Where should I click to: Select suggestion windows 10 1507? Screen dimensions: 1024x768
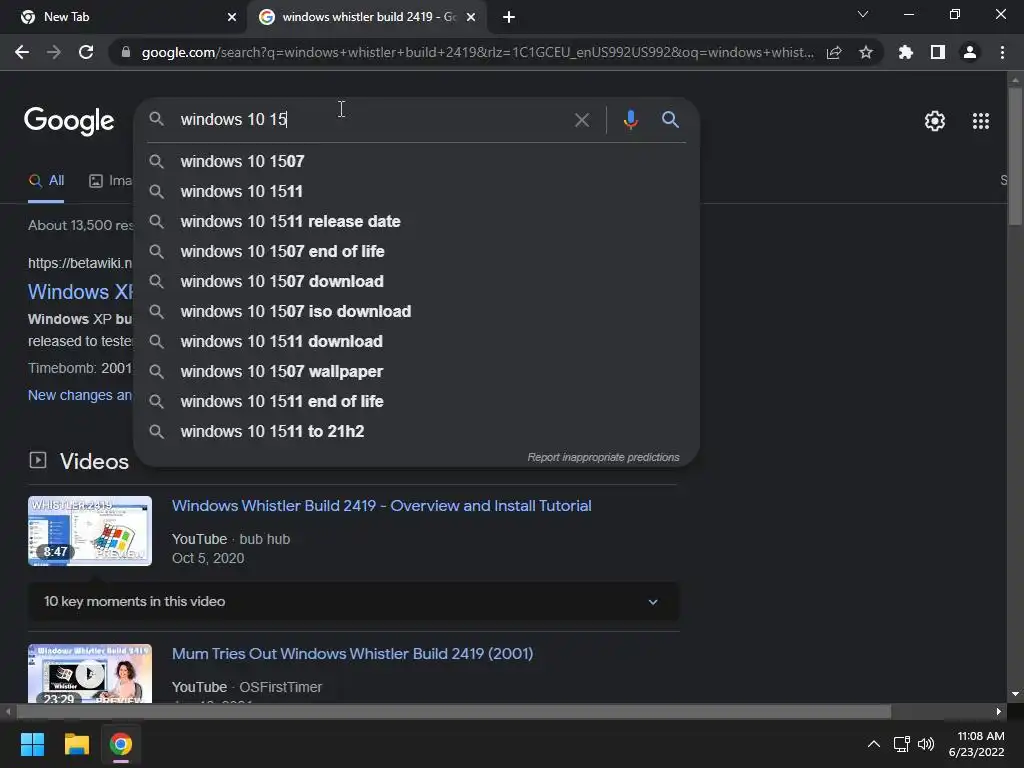coord(416,161)
